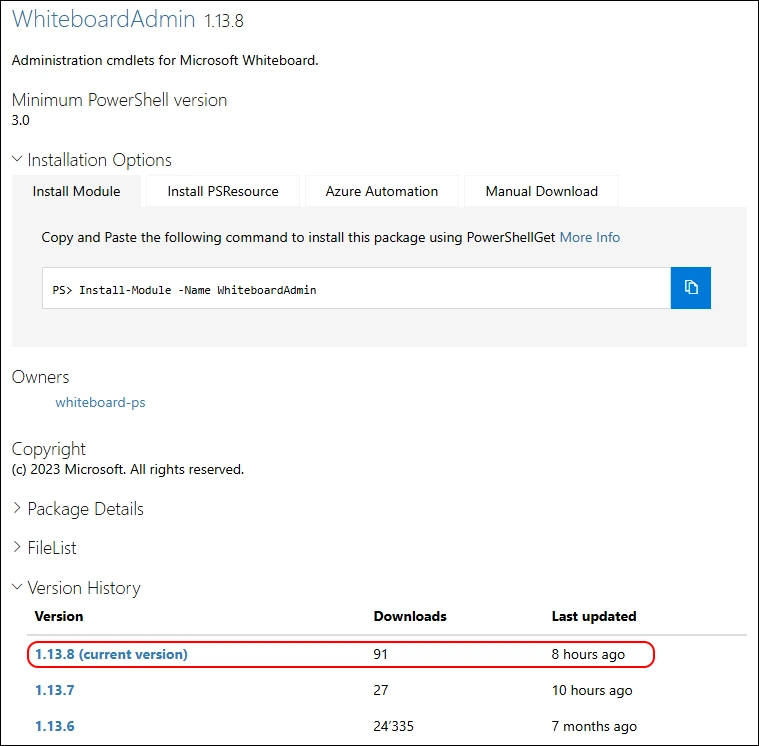Open the More Info link
The image size is (759, 746).
pyautogui.click(x=589, y=237)
